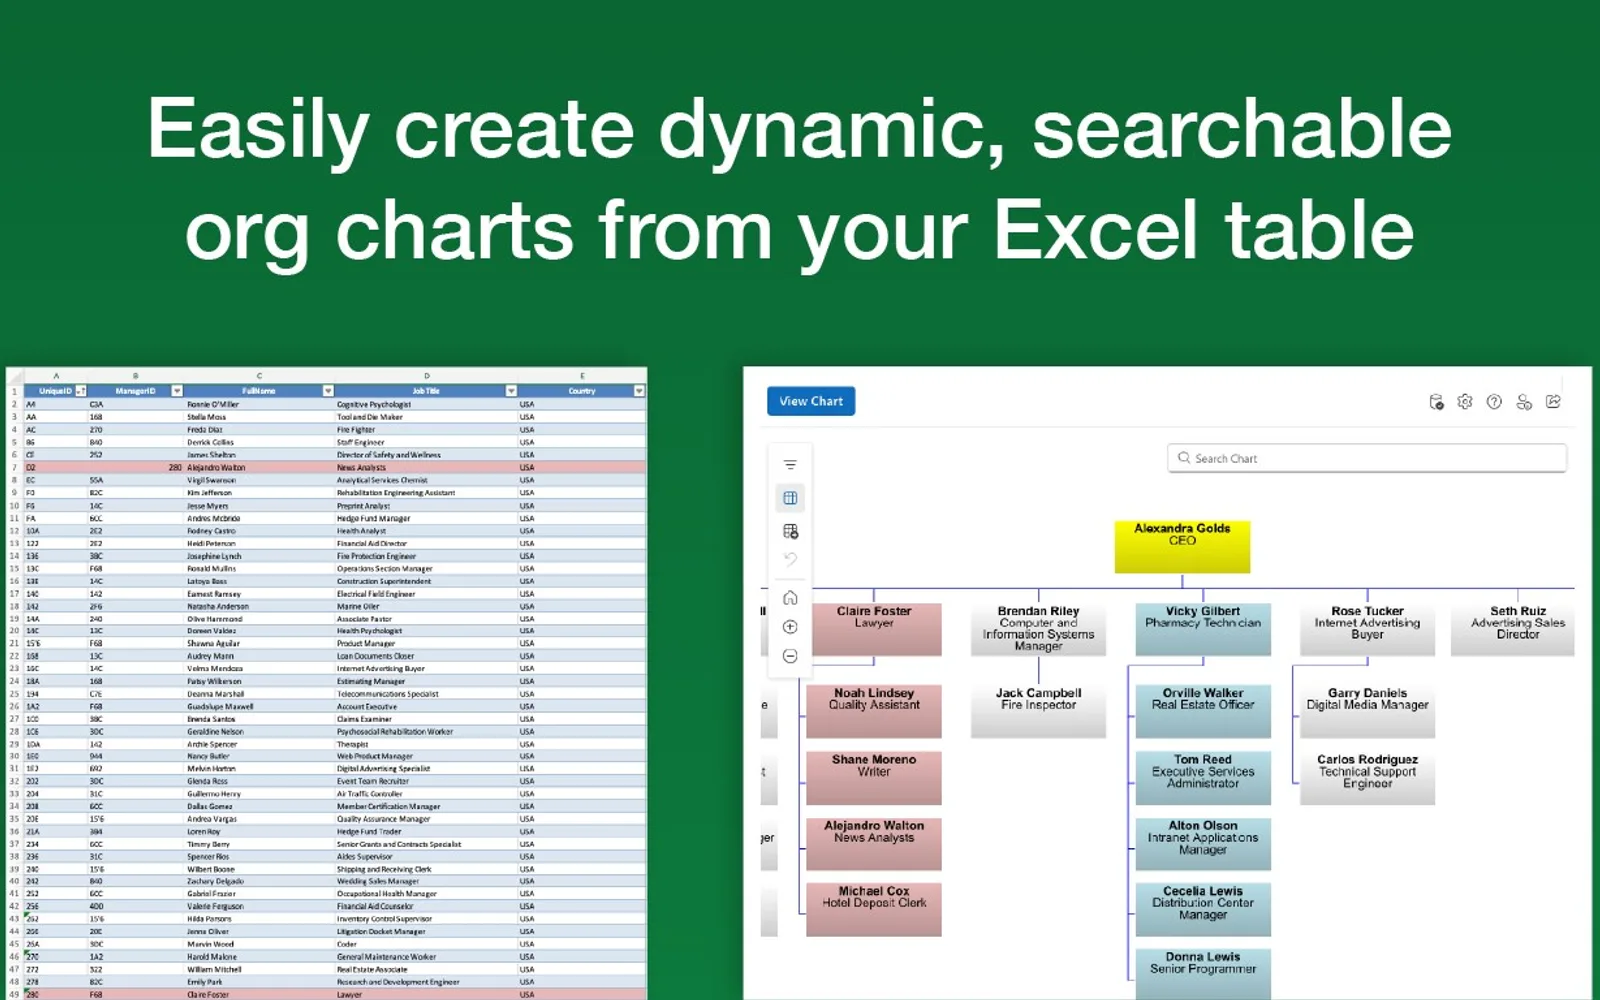Viewport: 1600px width, 1000px height.
Task: Select the Garry Daniels node
Action: coord(1367,711)
